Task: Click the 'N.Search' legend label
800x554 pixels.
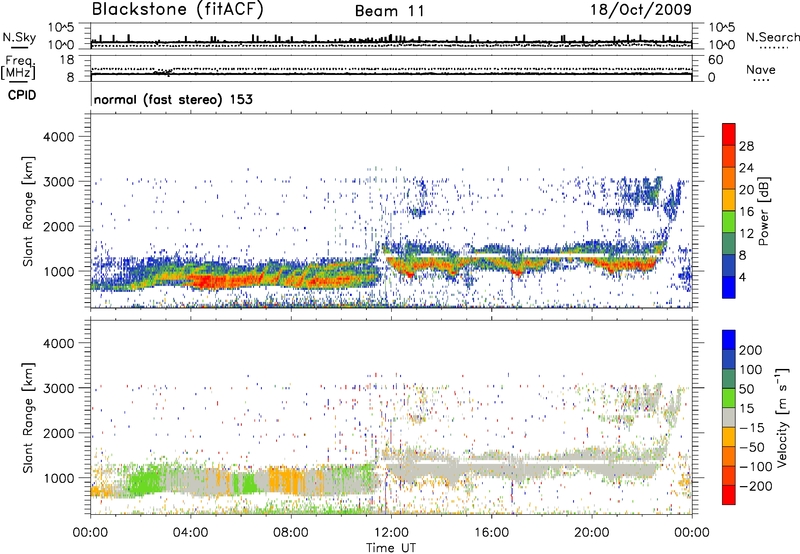Action: pos(773,37)
